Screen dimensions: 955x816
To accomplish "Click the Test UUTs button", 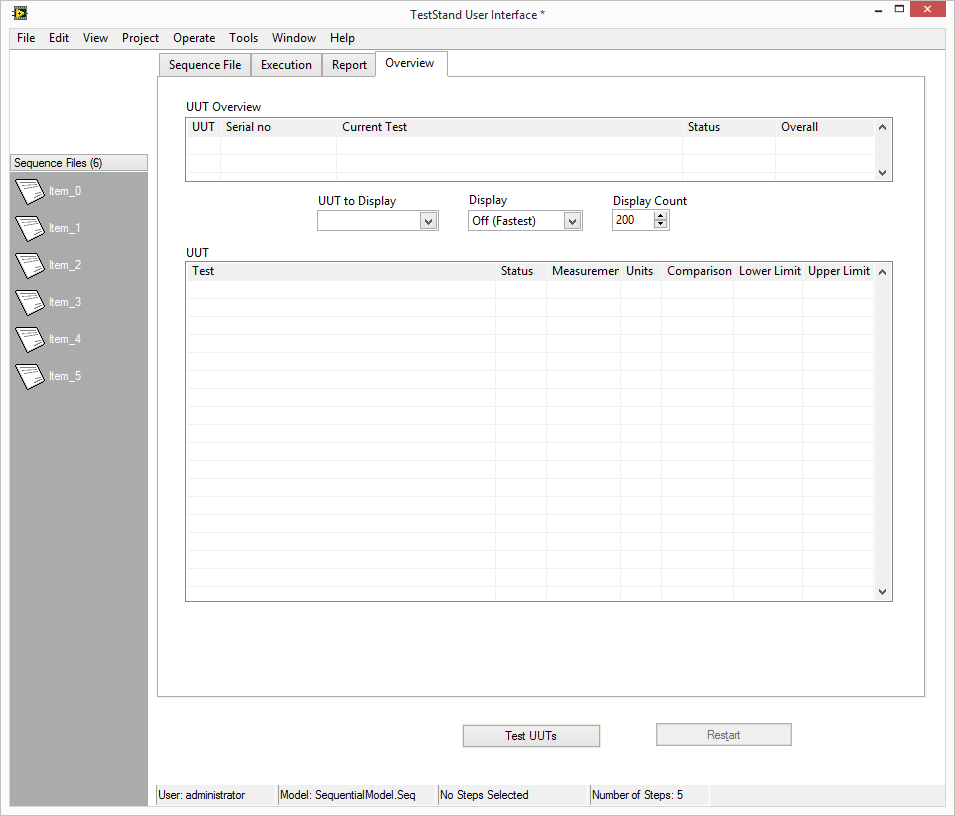I will coord(531,735).
